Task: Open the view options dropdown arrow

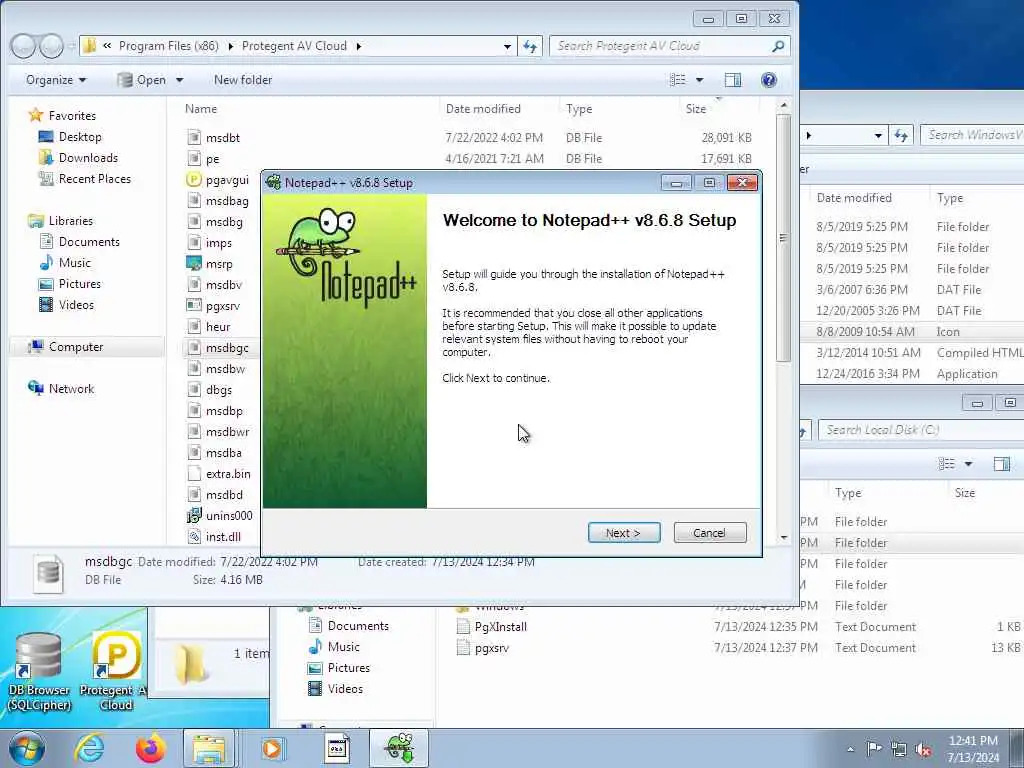Action: pos(699,80)
